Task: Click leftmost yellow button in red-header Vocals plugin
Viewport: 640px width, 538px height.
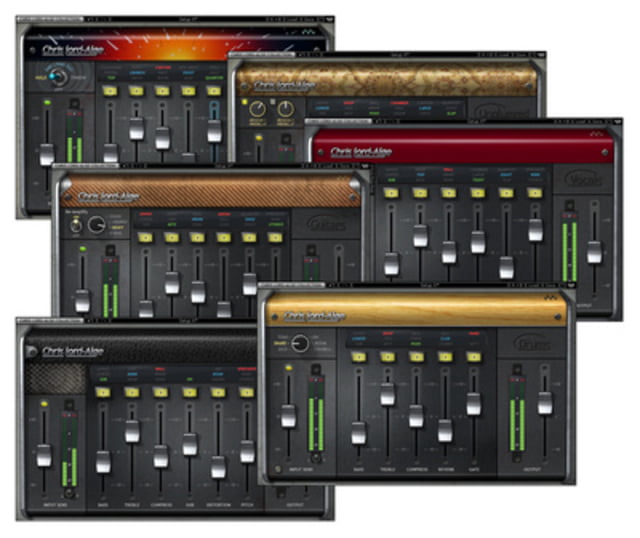Action: click(391, 193)
